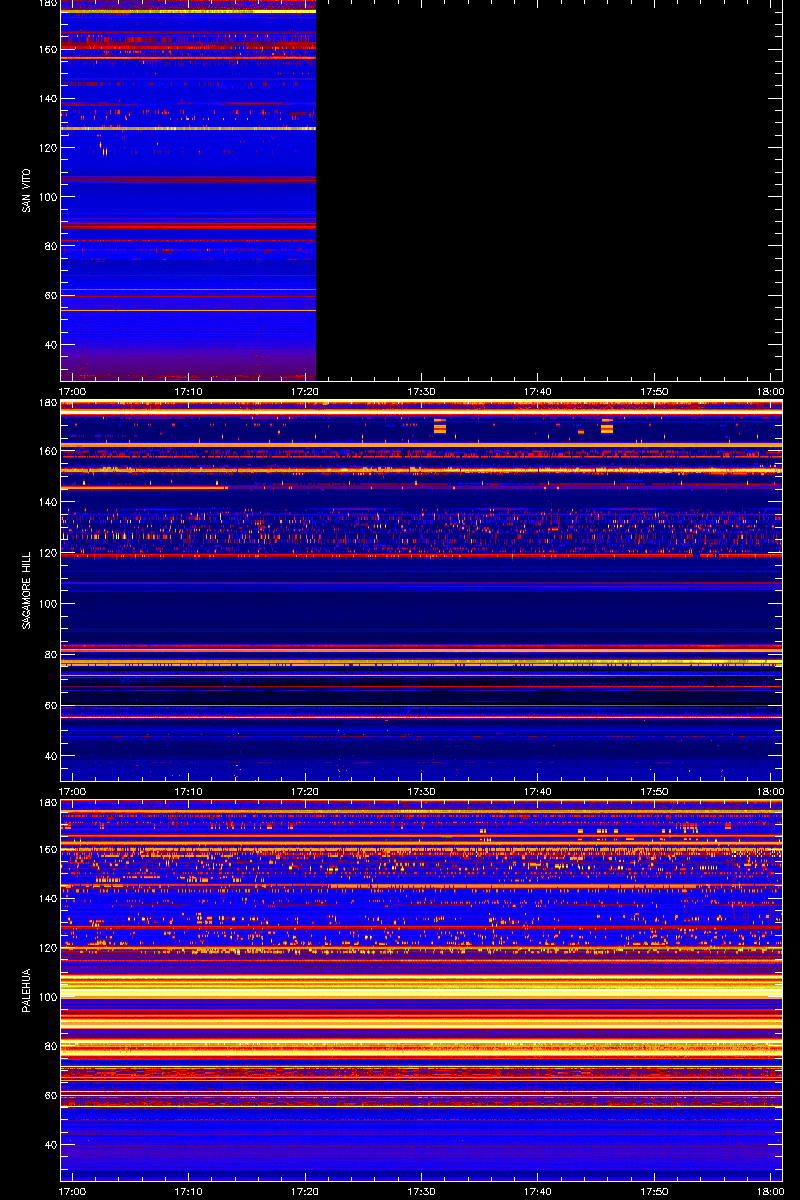Pick the 160 frequency label on Palehua axis
Image resolution: width=800 pixels, height=1200 pixels.
(47, 850)
